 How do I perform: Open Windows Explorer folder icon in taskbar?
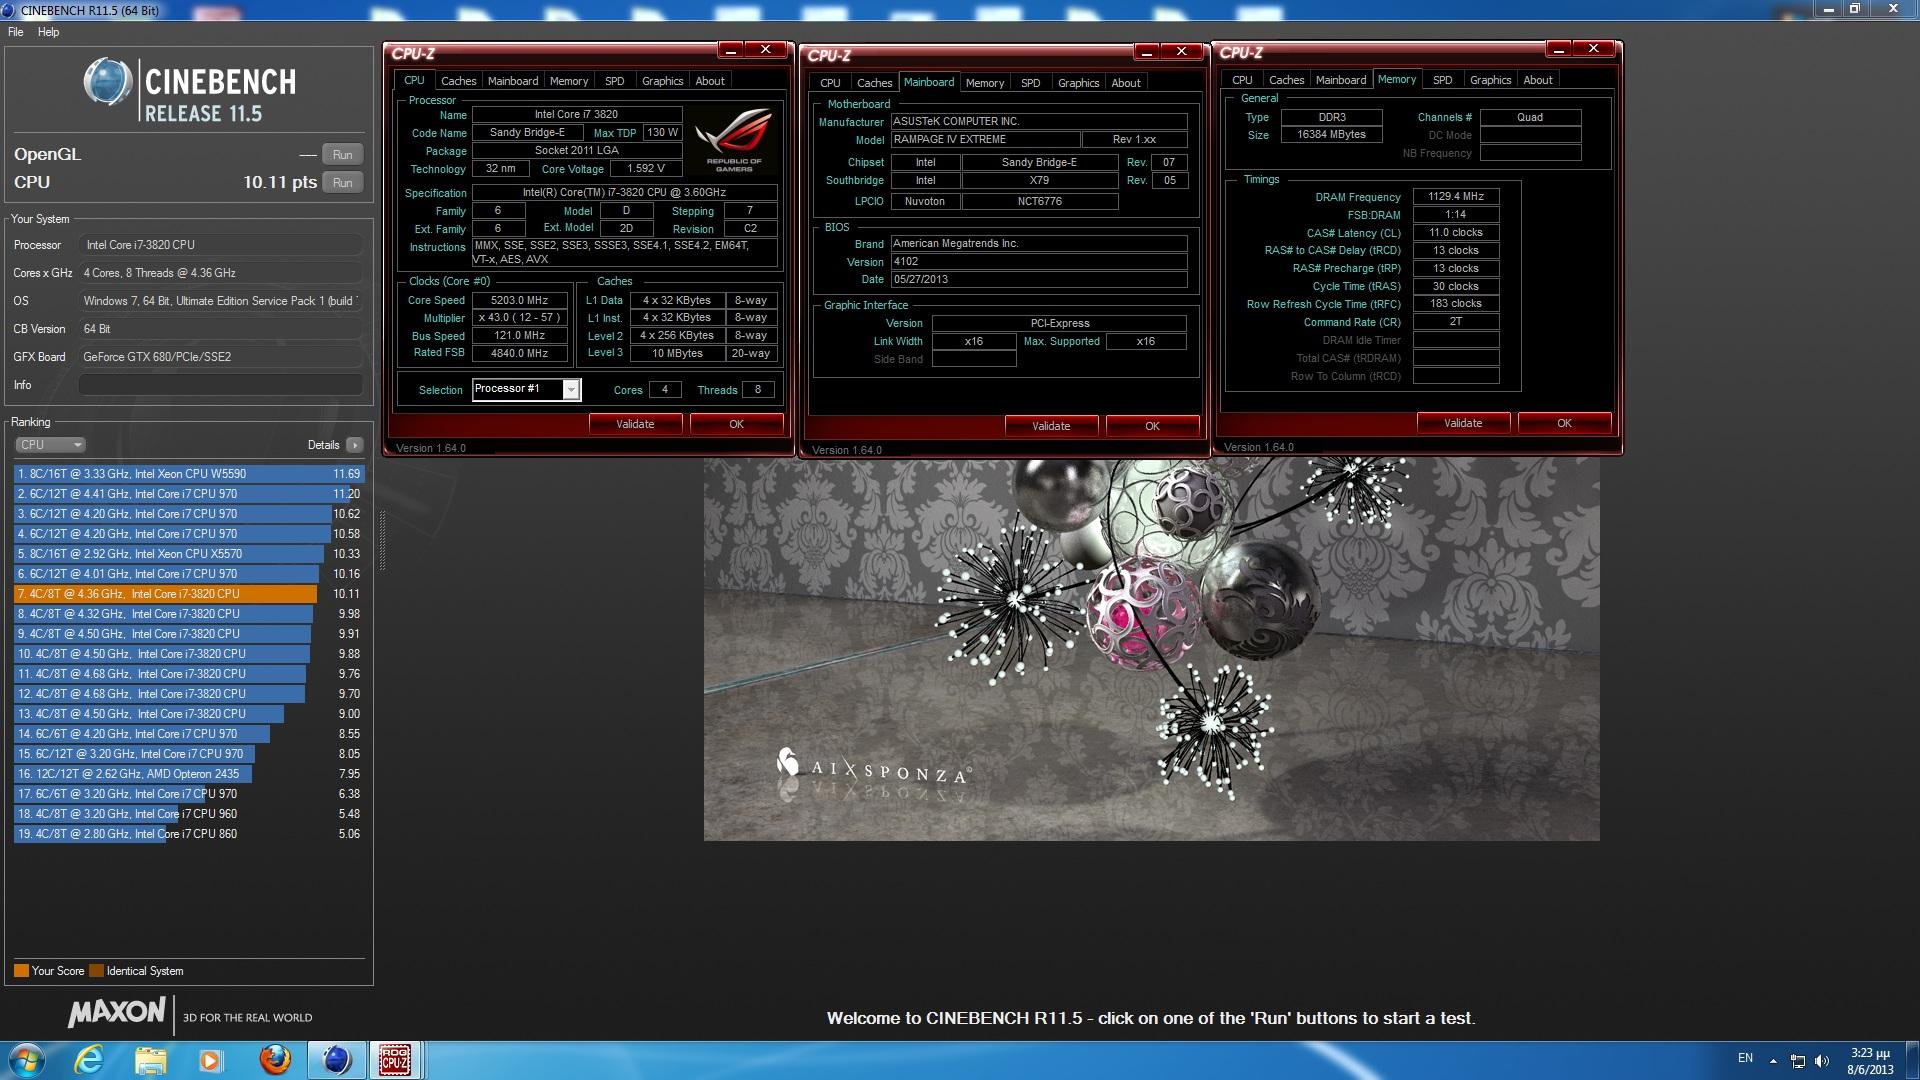(x=151, y=1060)
